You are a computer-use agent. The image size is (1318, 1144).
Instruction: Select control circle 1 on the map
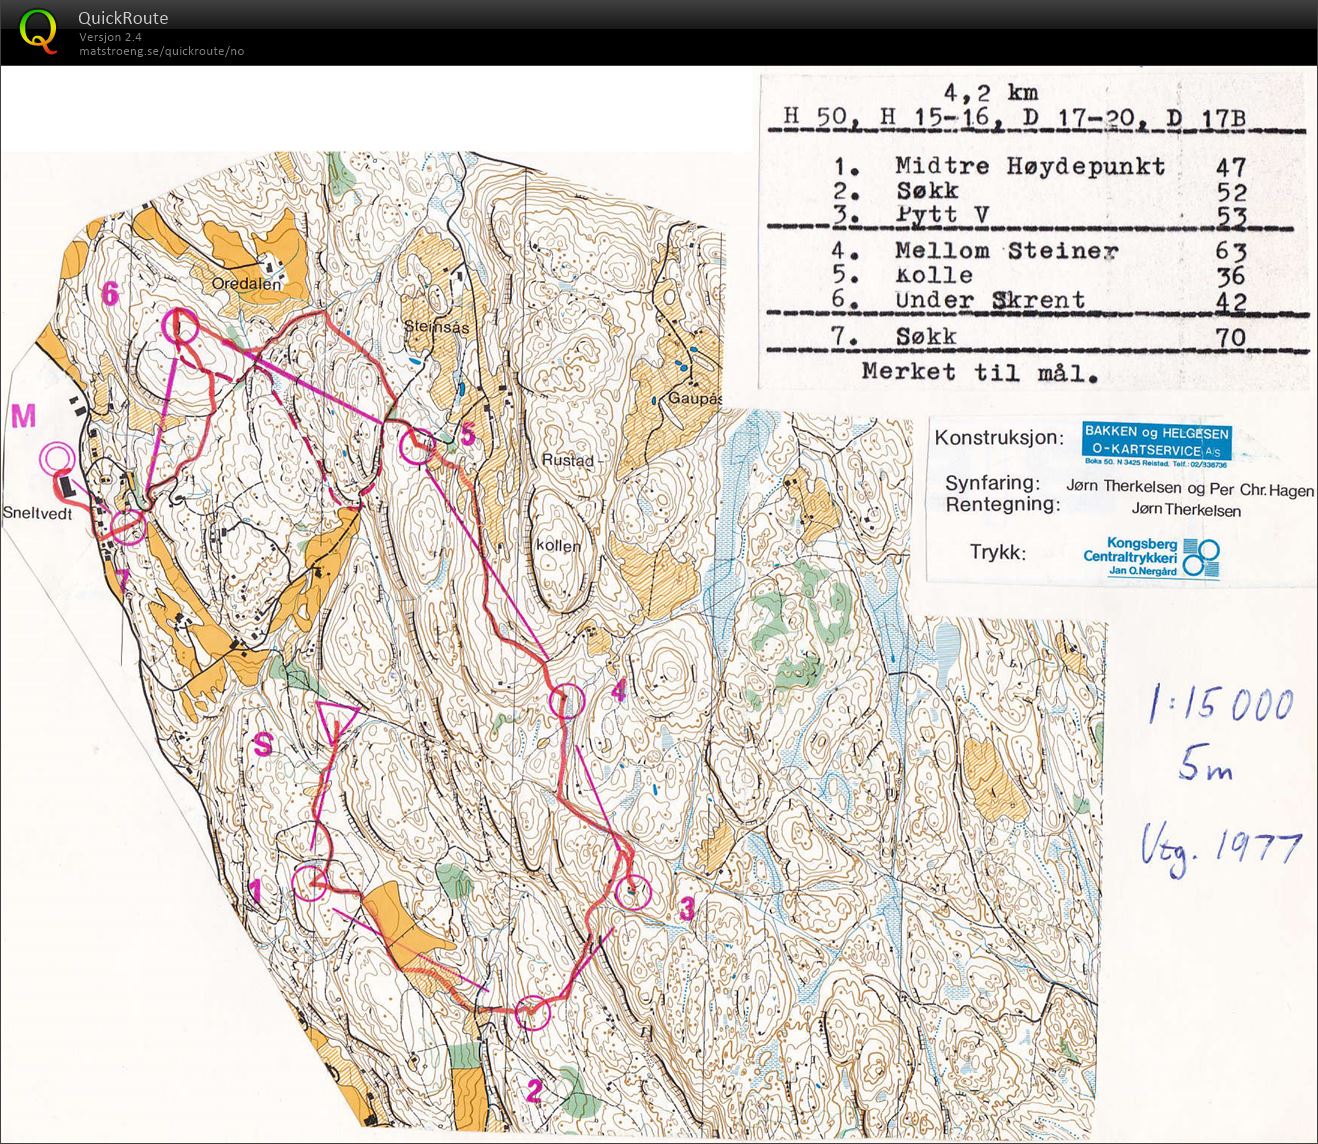click(312, 882)
